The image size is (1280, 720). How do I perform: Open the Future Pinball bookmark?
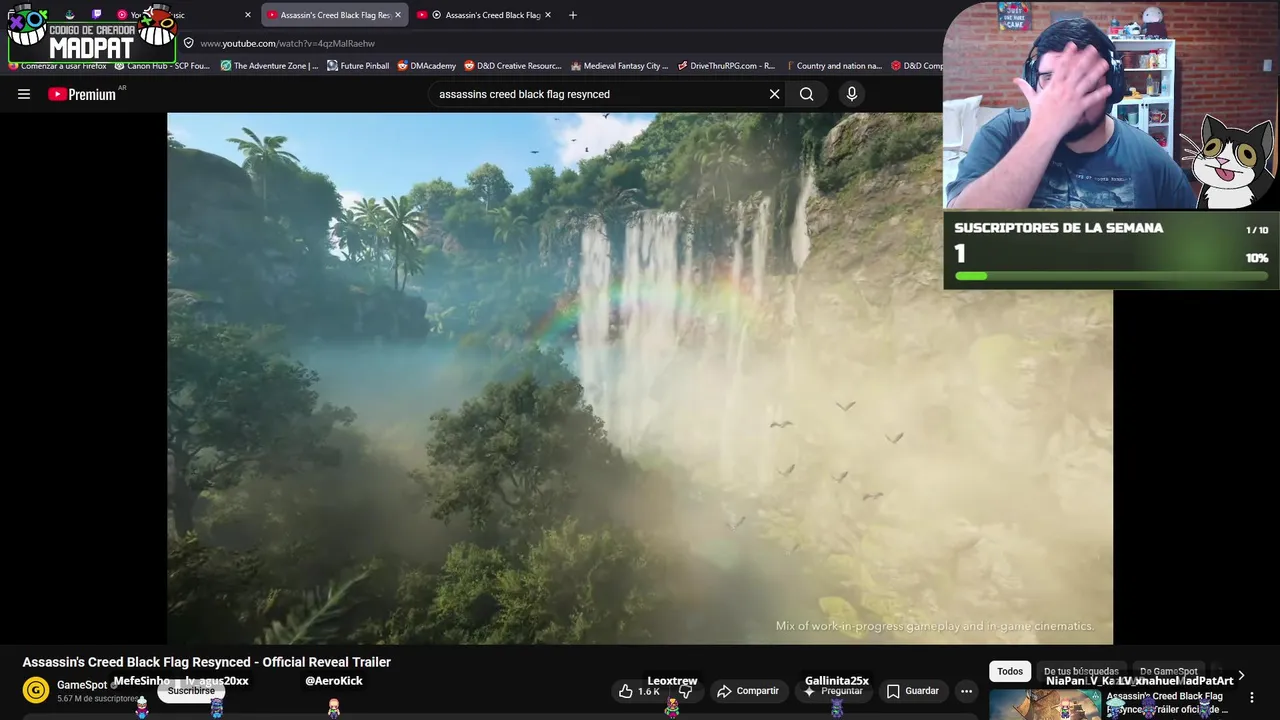tap(358, 66)
